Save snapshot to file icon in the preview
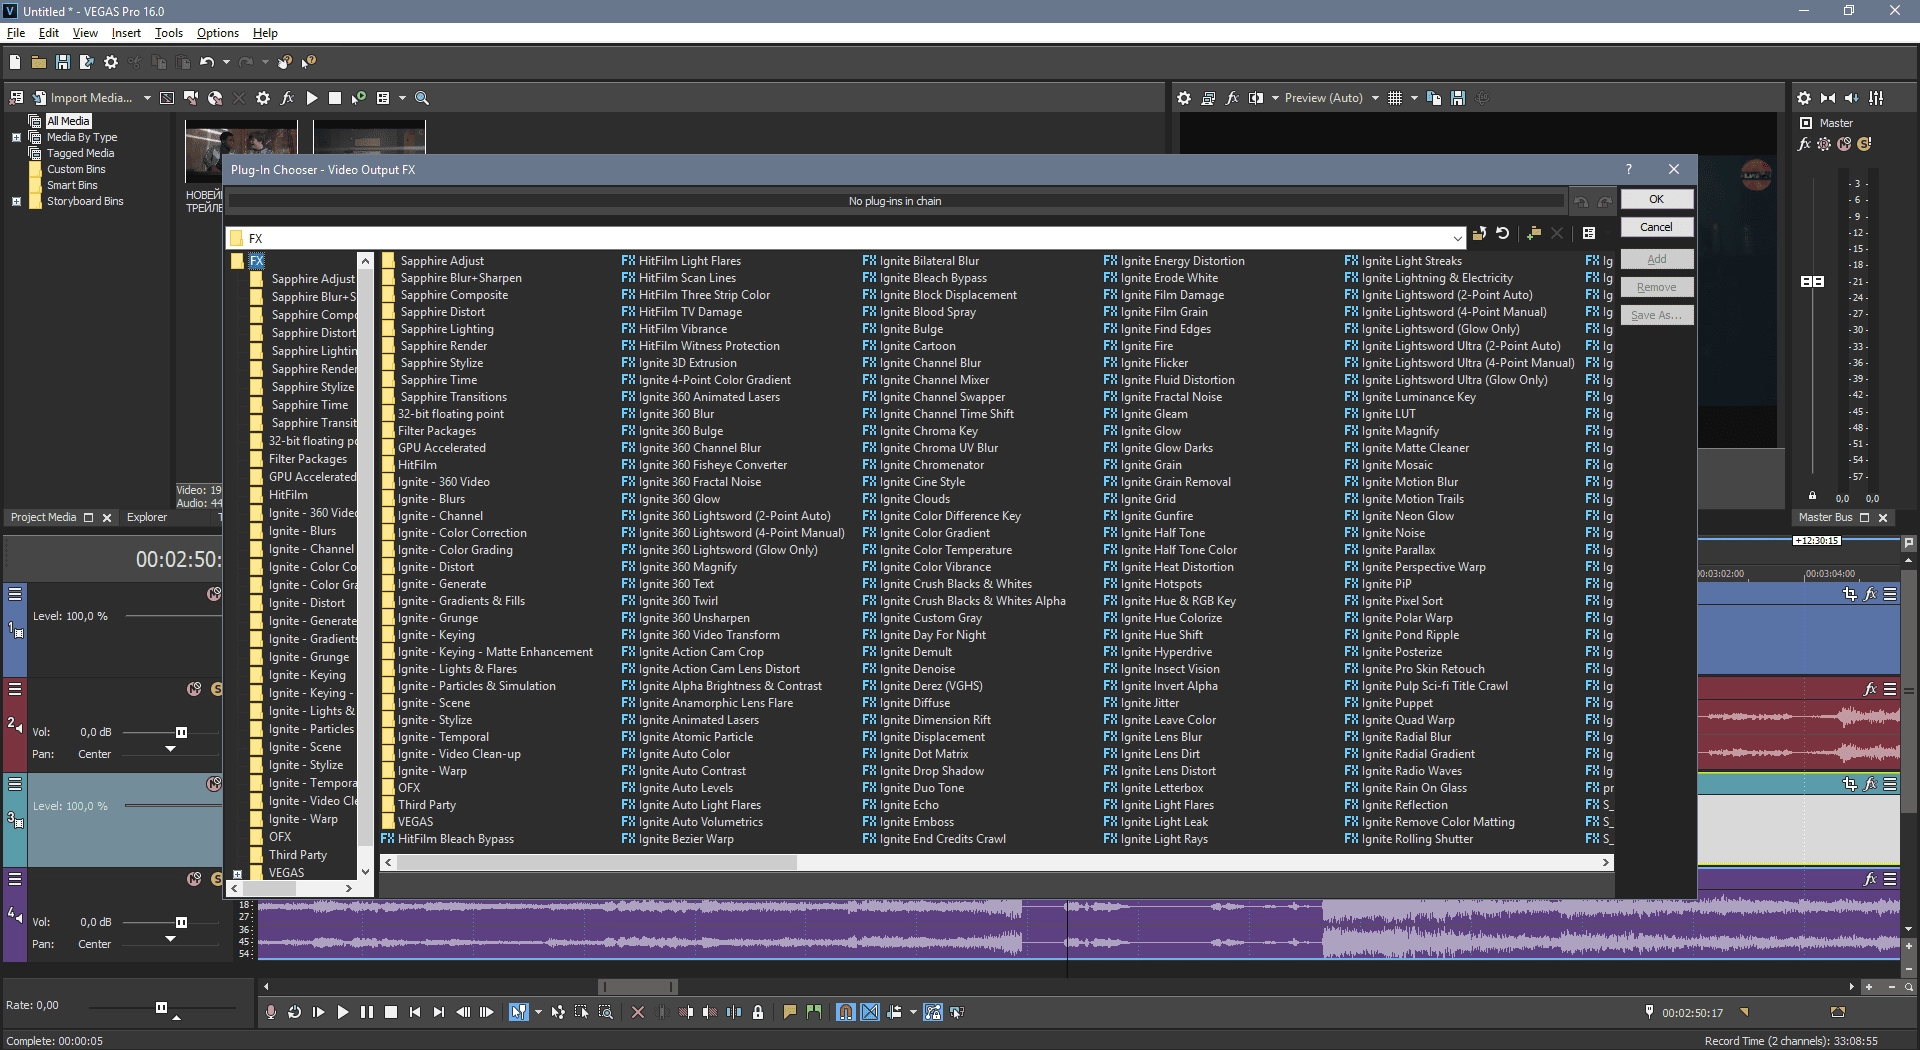Image resolution: width=1920 pixels, height=1050 pixels. pyautogui.click(x=1458, y=98)
